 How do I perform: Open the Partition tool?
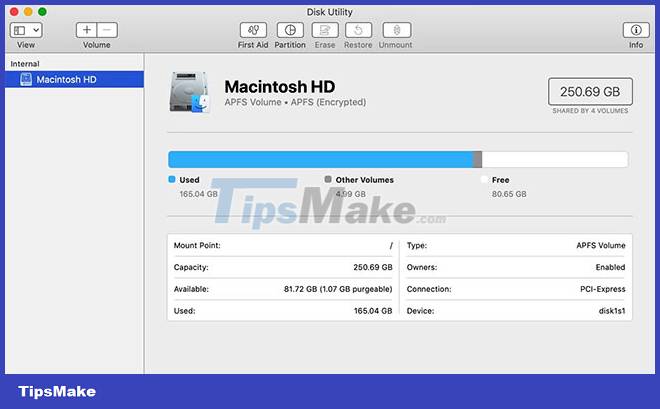[290, 30]
